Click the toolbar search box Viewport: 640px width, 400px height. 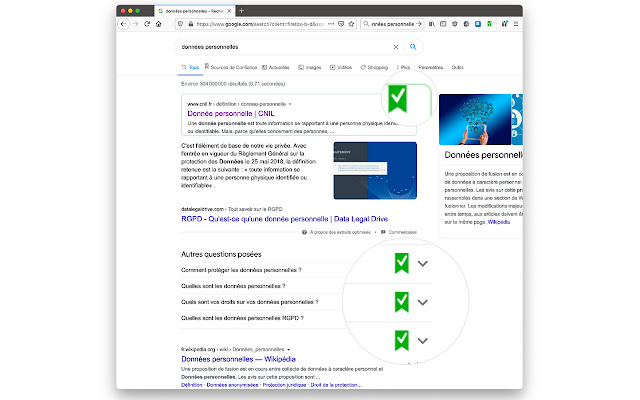tap(392, 24)
